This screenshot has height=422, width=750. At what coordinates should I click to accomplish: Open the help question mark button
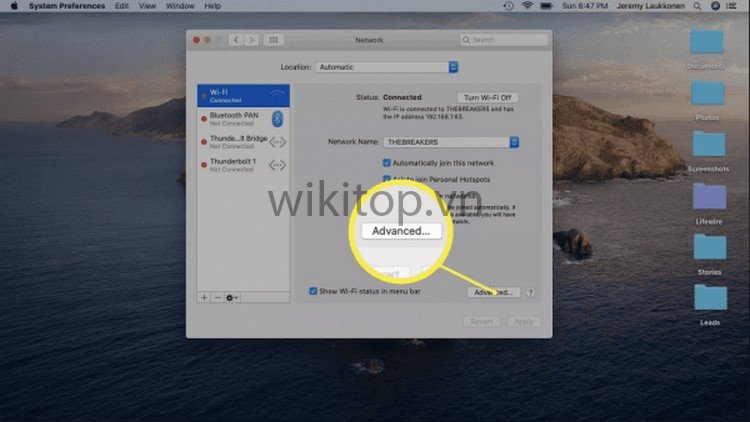point(530,293)
